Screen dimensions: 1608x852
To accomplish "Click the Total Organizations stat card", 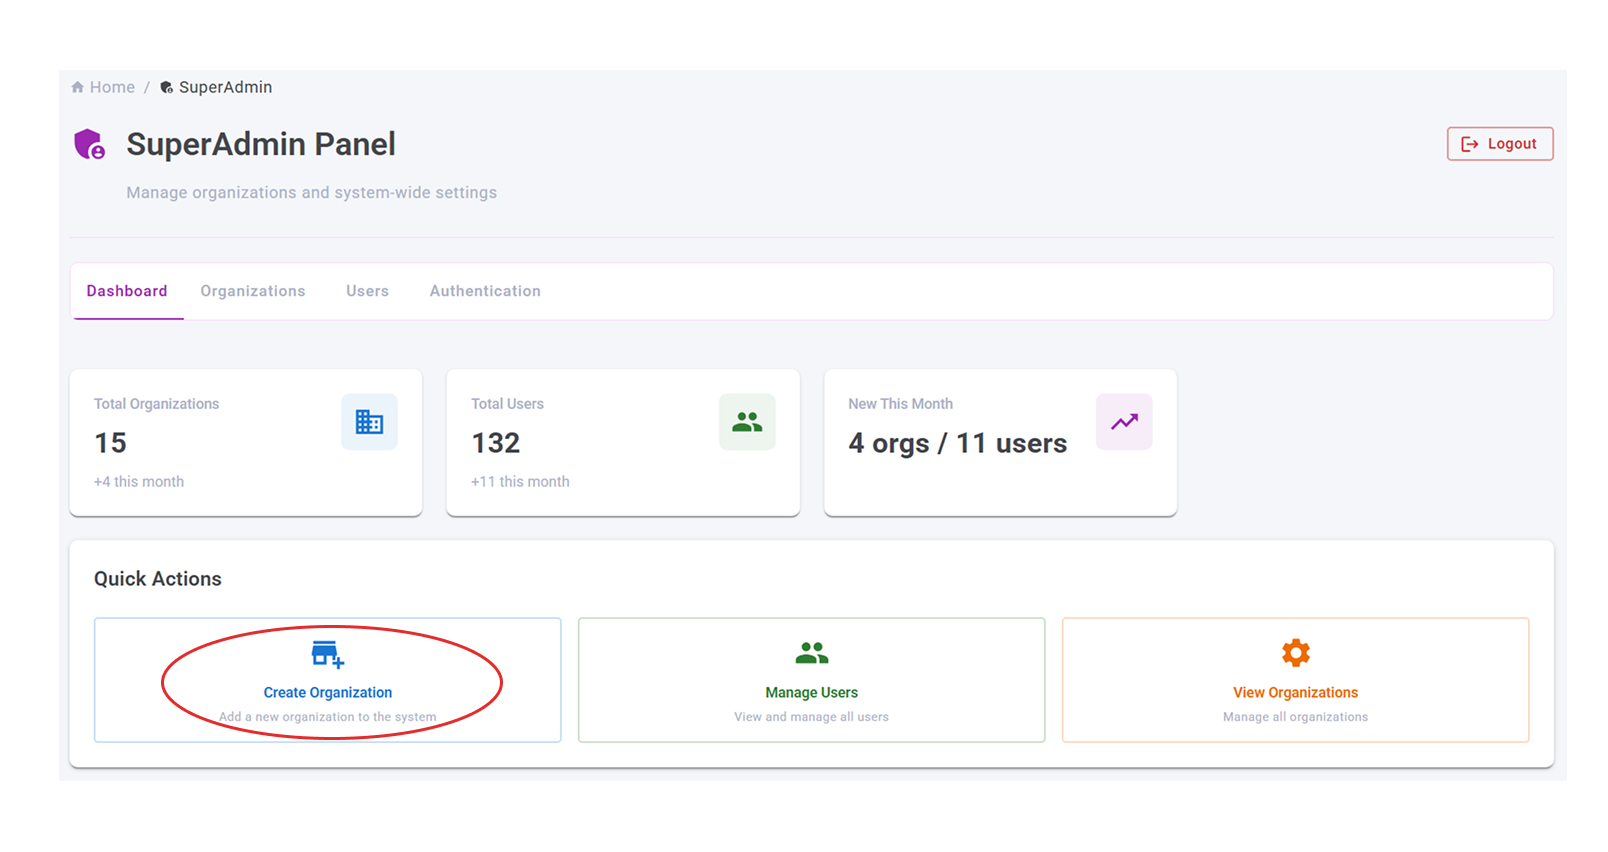I will 245,443.
